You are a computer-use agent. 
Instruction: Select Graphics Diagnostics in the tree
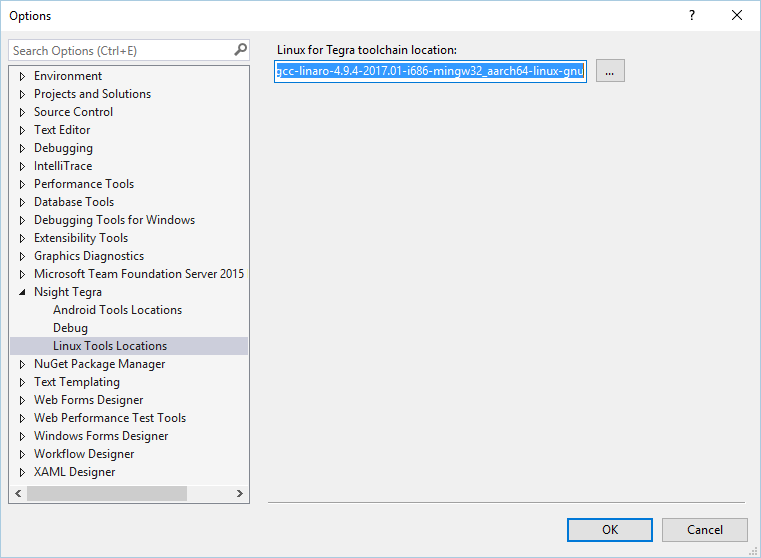pos(89,256)
